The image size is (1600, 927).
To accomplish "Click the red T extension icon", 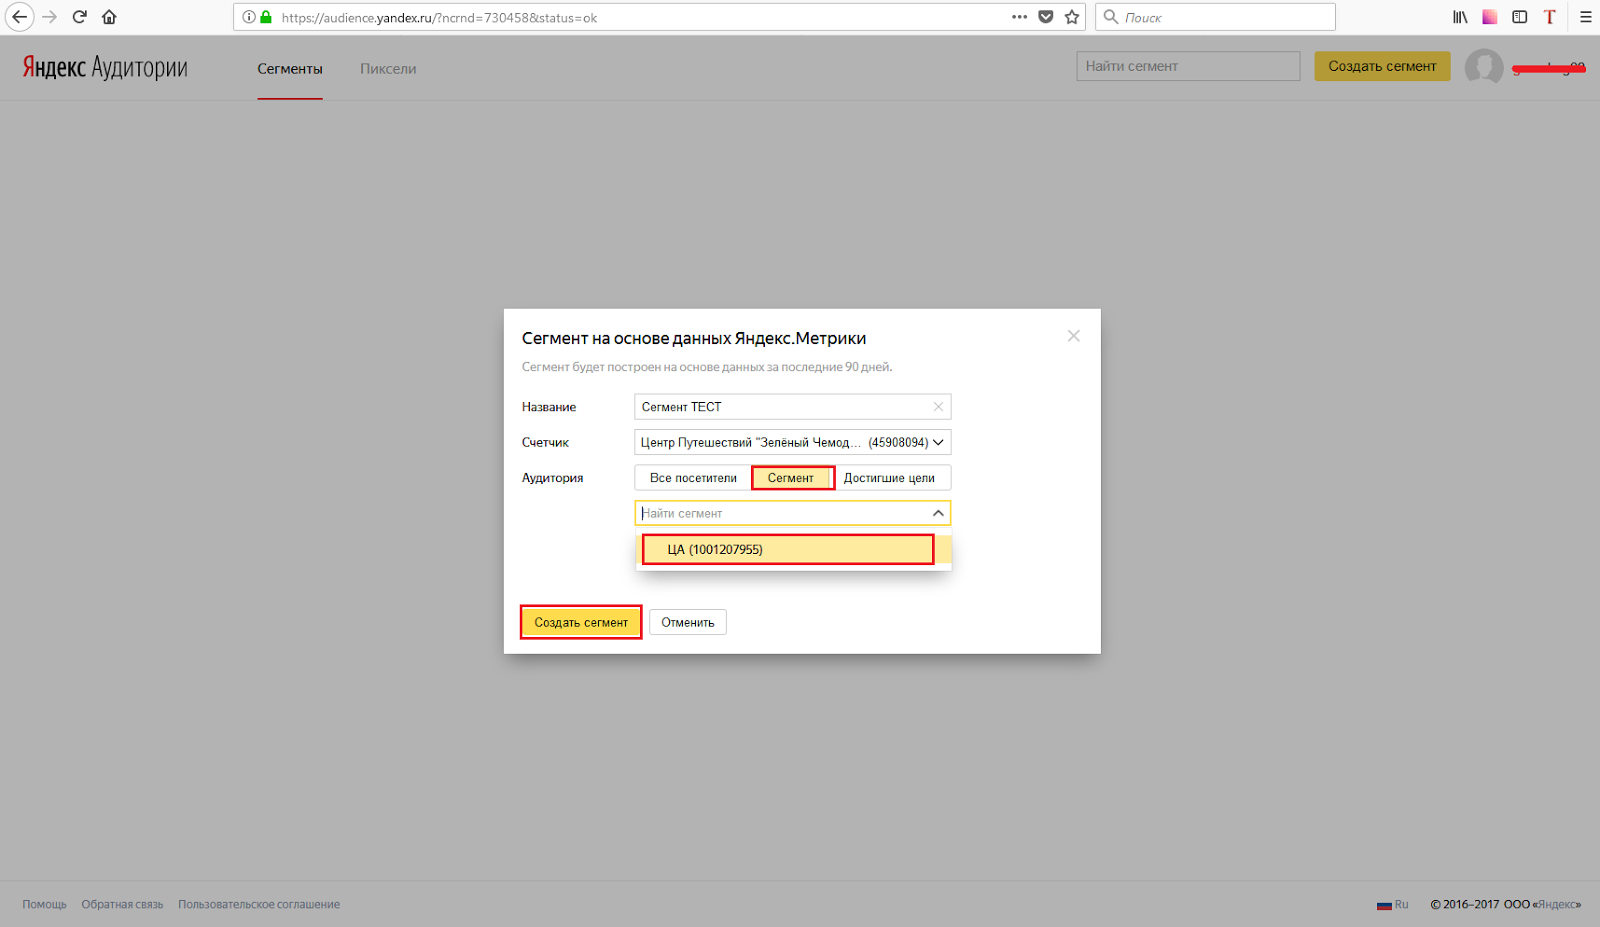I will coord(1549,17).
